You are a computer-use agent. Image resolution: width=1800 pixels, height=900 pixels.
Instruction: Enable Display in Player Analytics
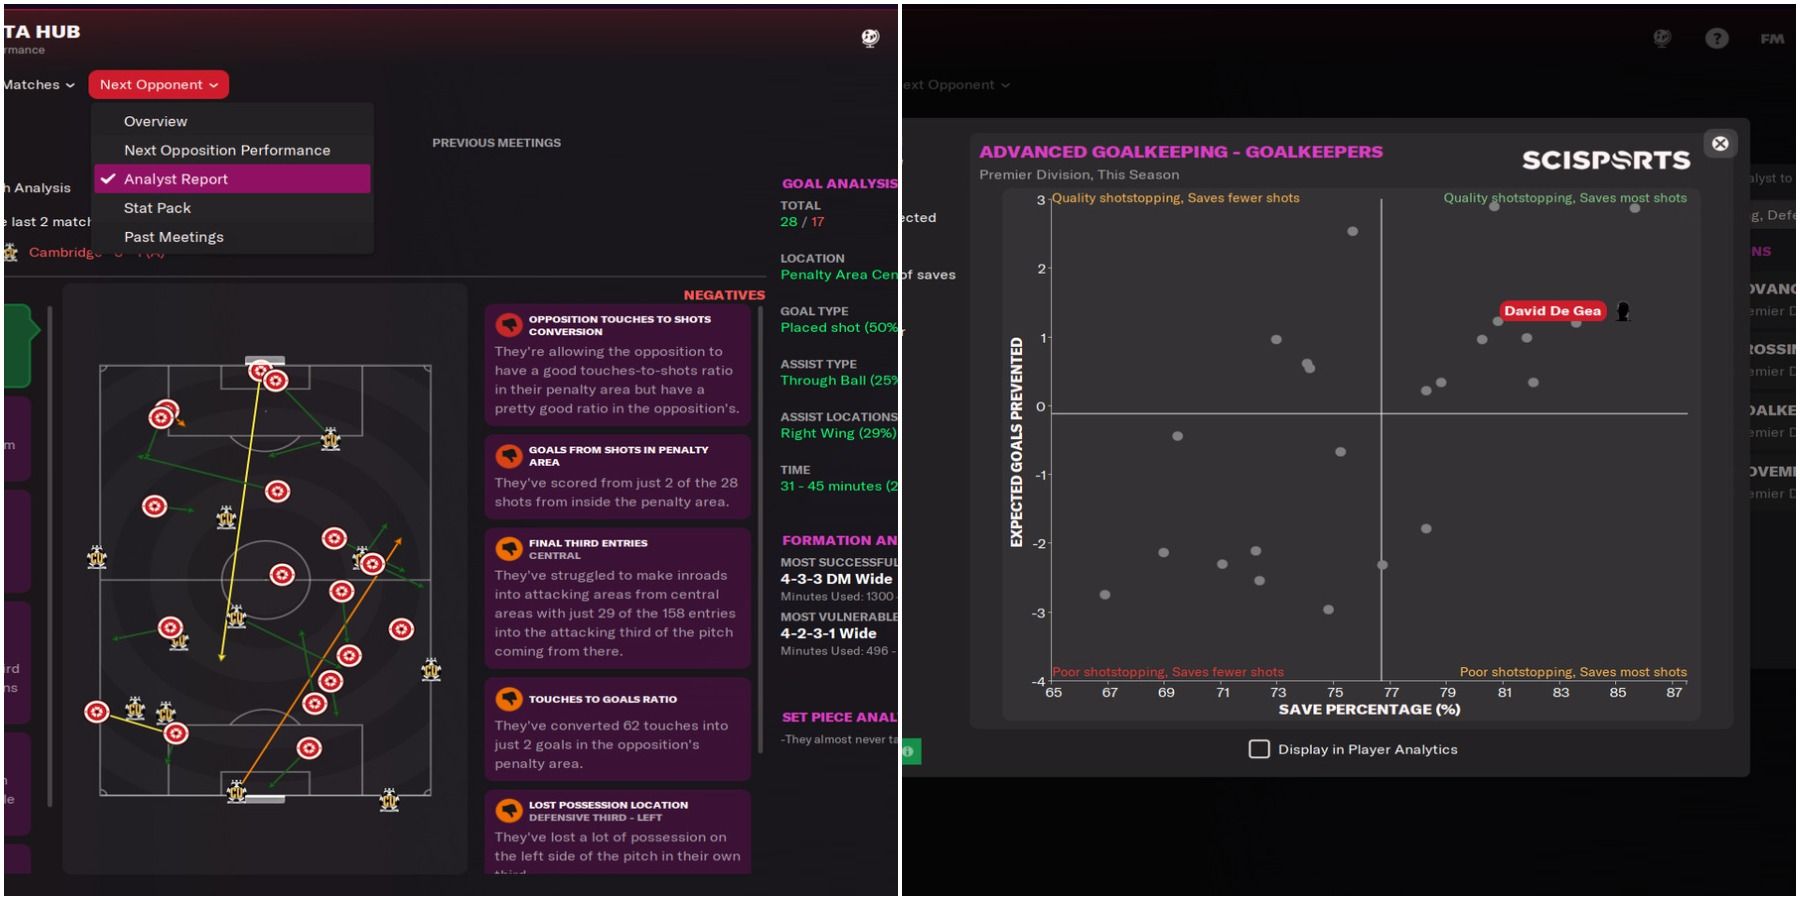[1258, 748]
